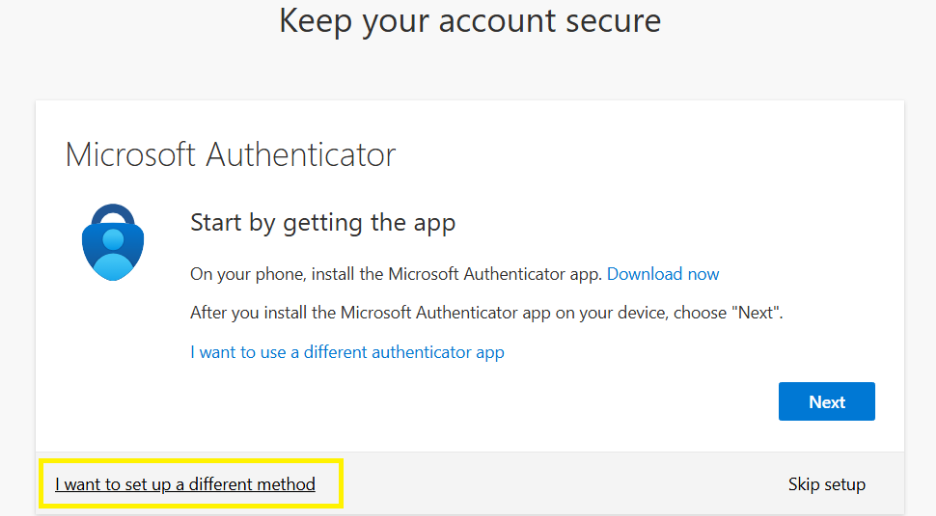The height and width of the screenshot is (516, 936).
Task: Click the Keep your account secure heading
Action: 469,21
